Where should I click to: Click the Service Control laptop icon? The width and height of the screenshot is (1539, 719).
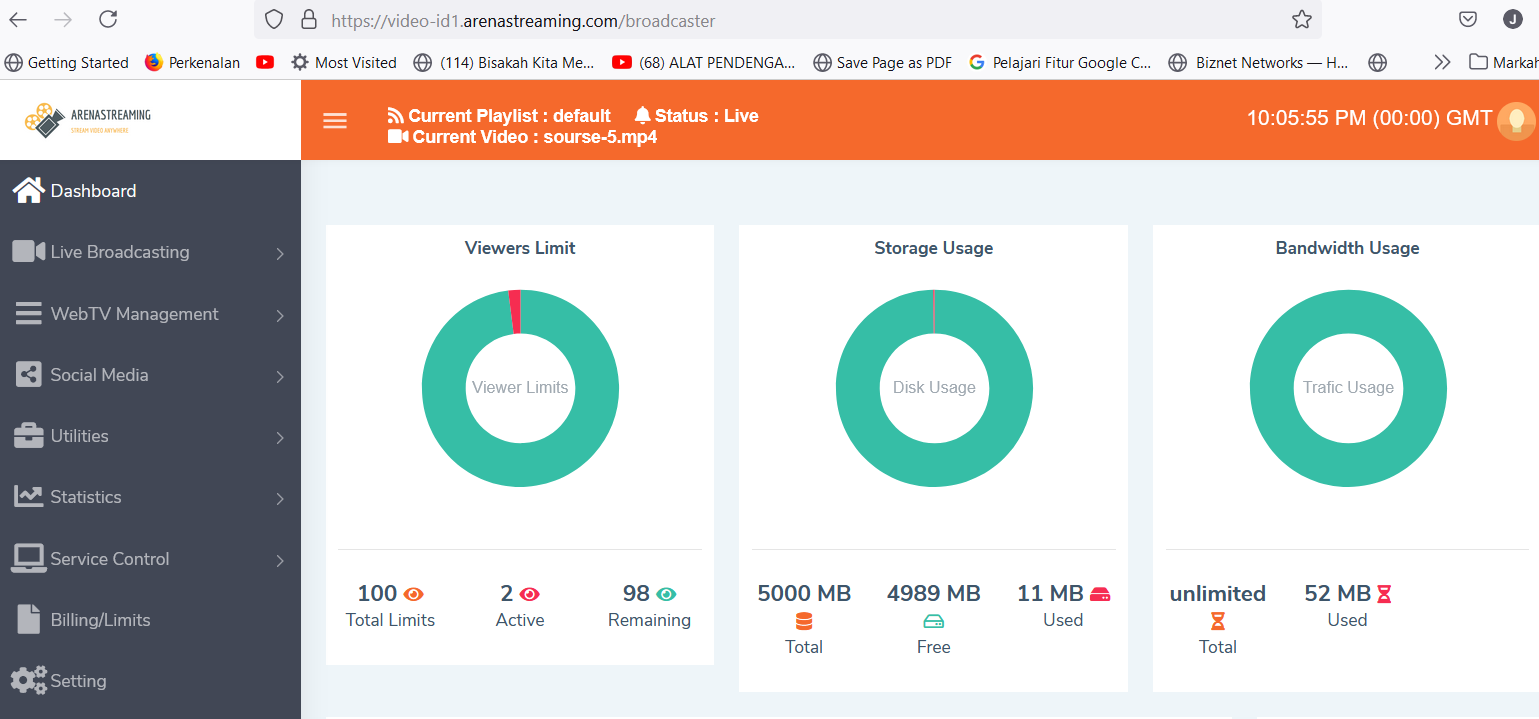[28, 558]
